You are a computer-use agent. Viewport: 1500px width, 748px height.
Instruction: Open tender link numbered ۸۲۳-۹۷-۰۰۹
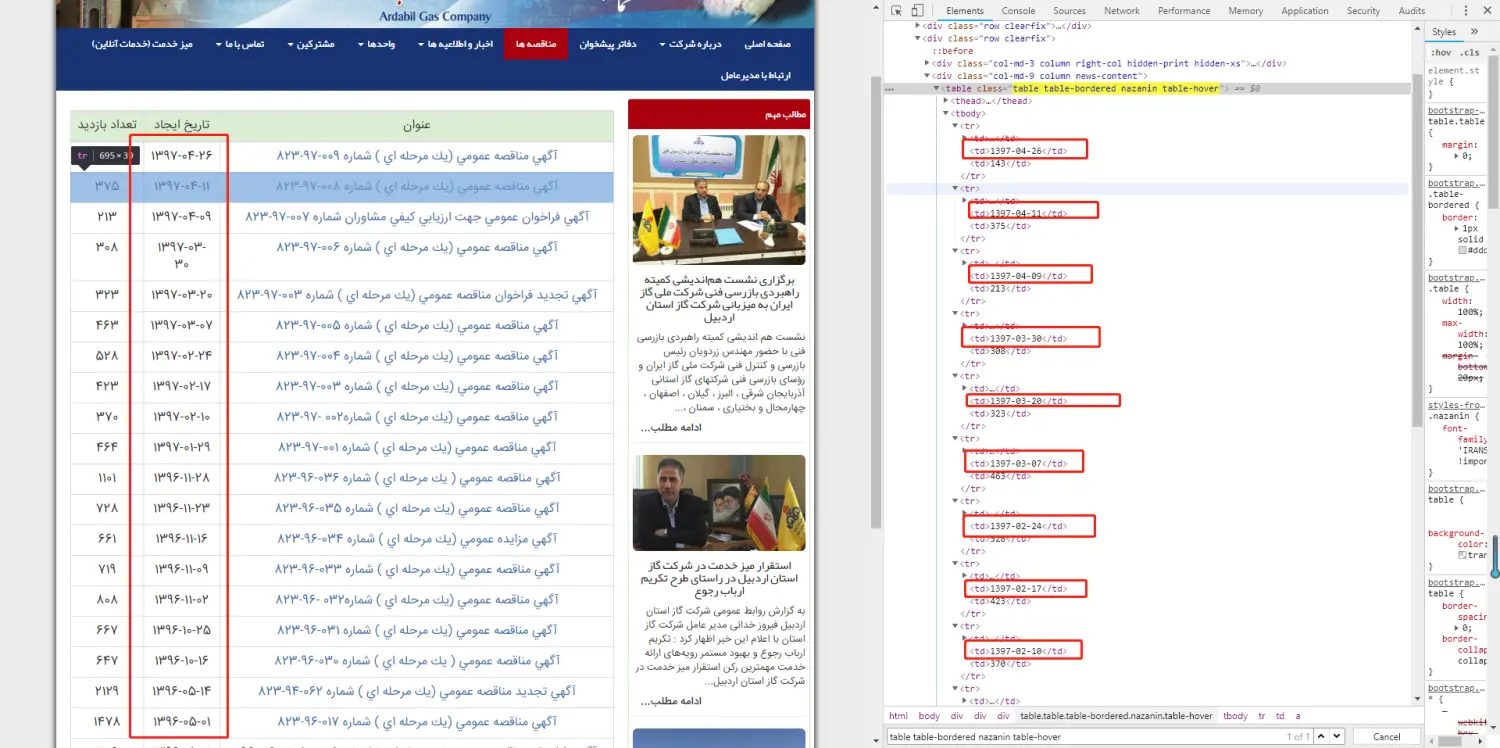click(x=416, y=155)
